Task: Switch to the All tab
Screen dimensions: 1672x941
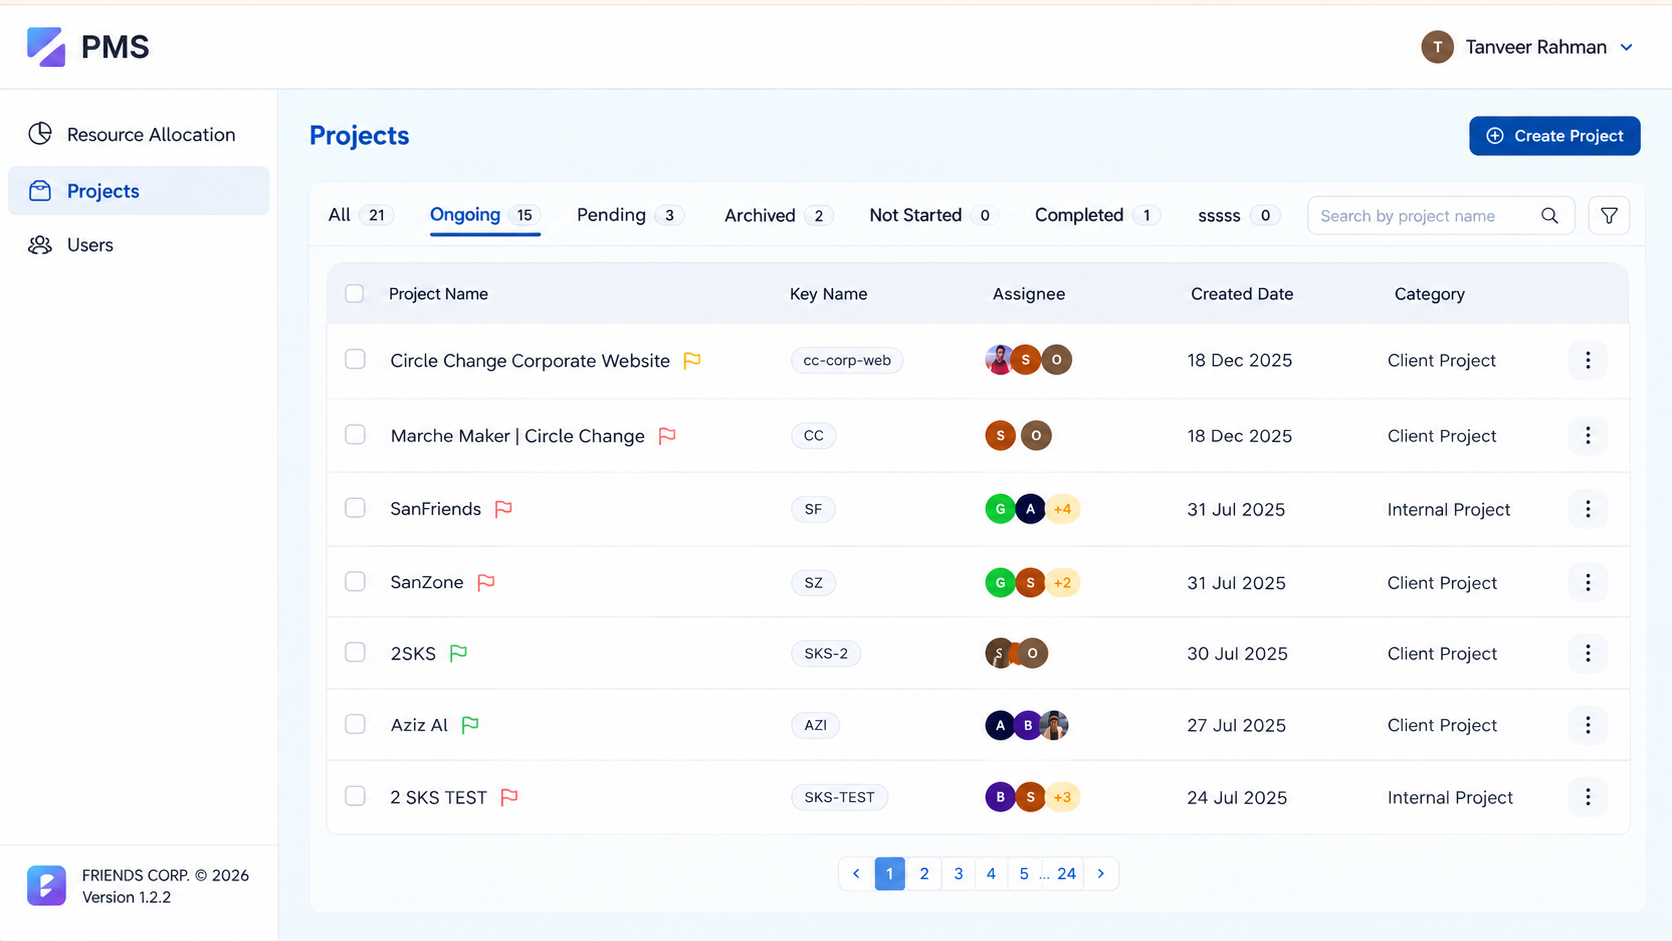Action: point(361,215)
